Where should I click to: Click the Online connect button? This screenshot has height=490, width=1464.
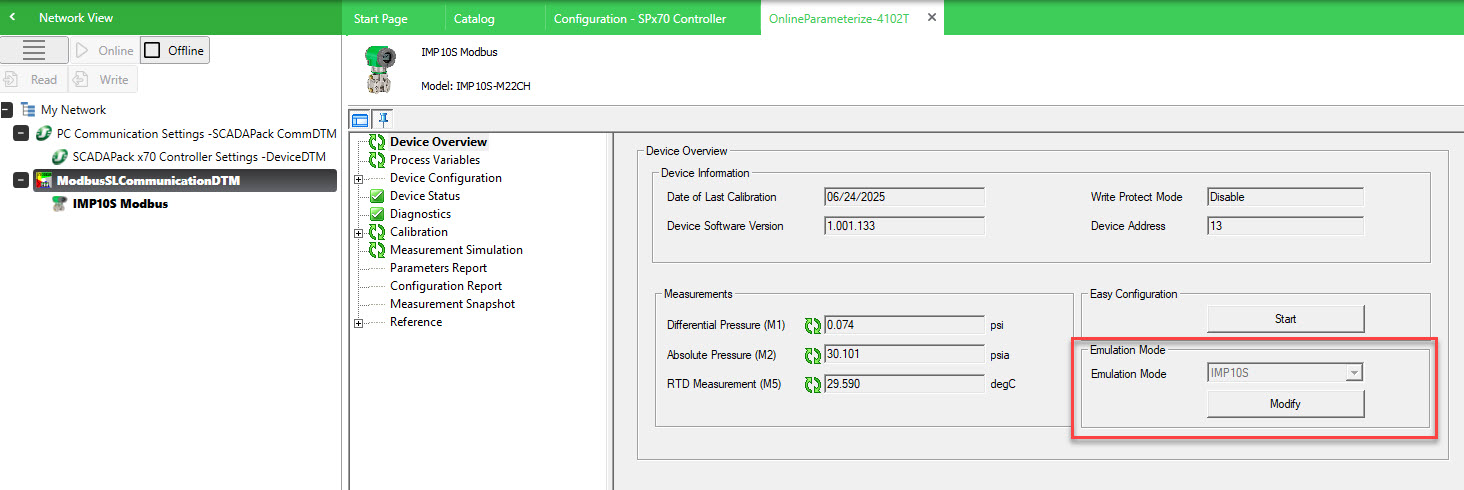click(x=104, y=50)
